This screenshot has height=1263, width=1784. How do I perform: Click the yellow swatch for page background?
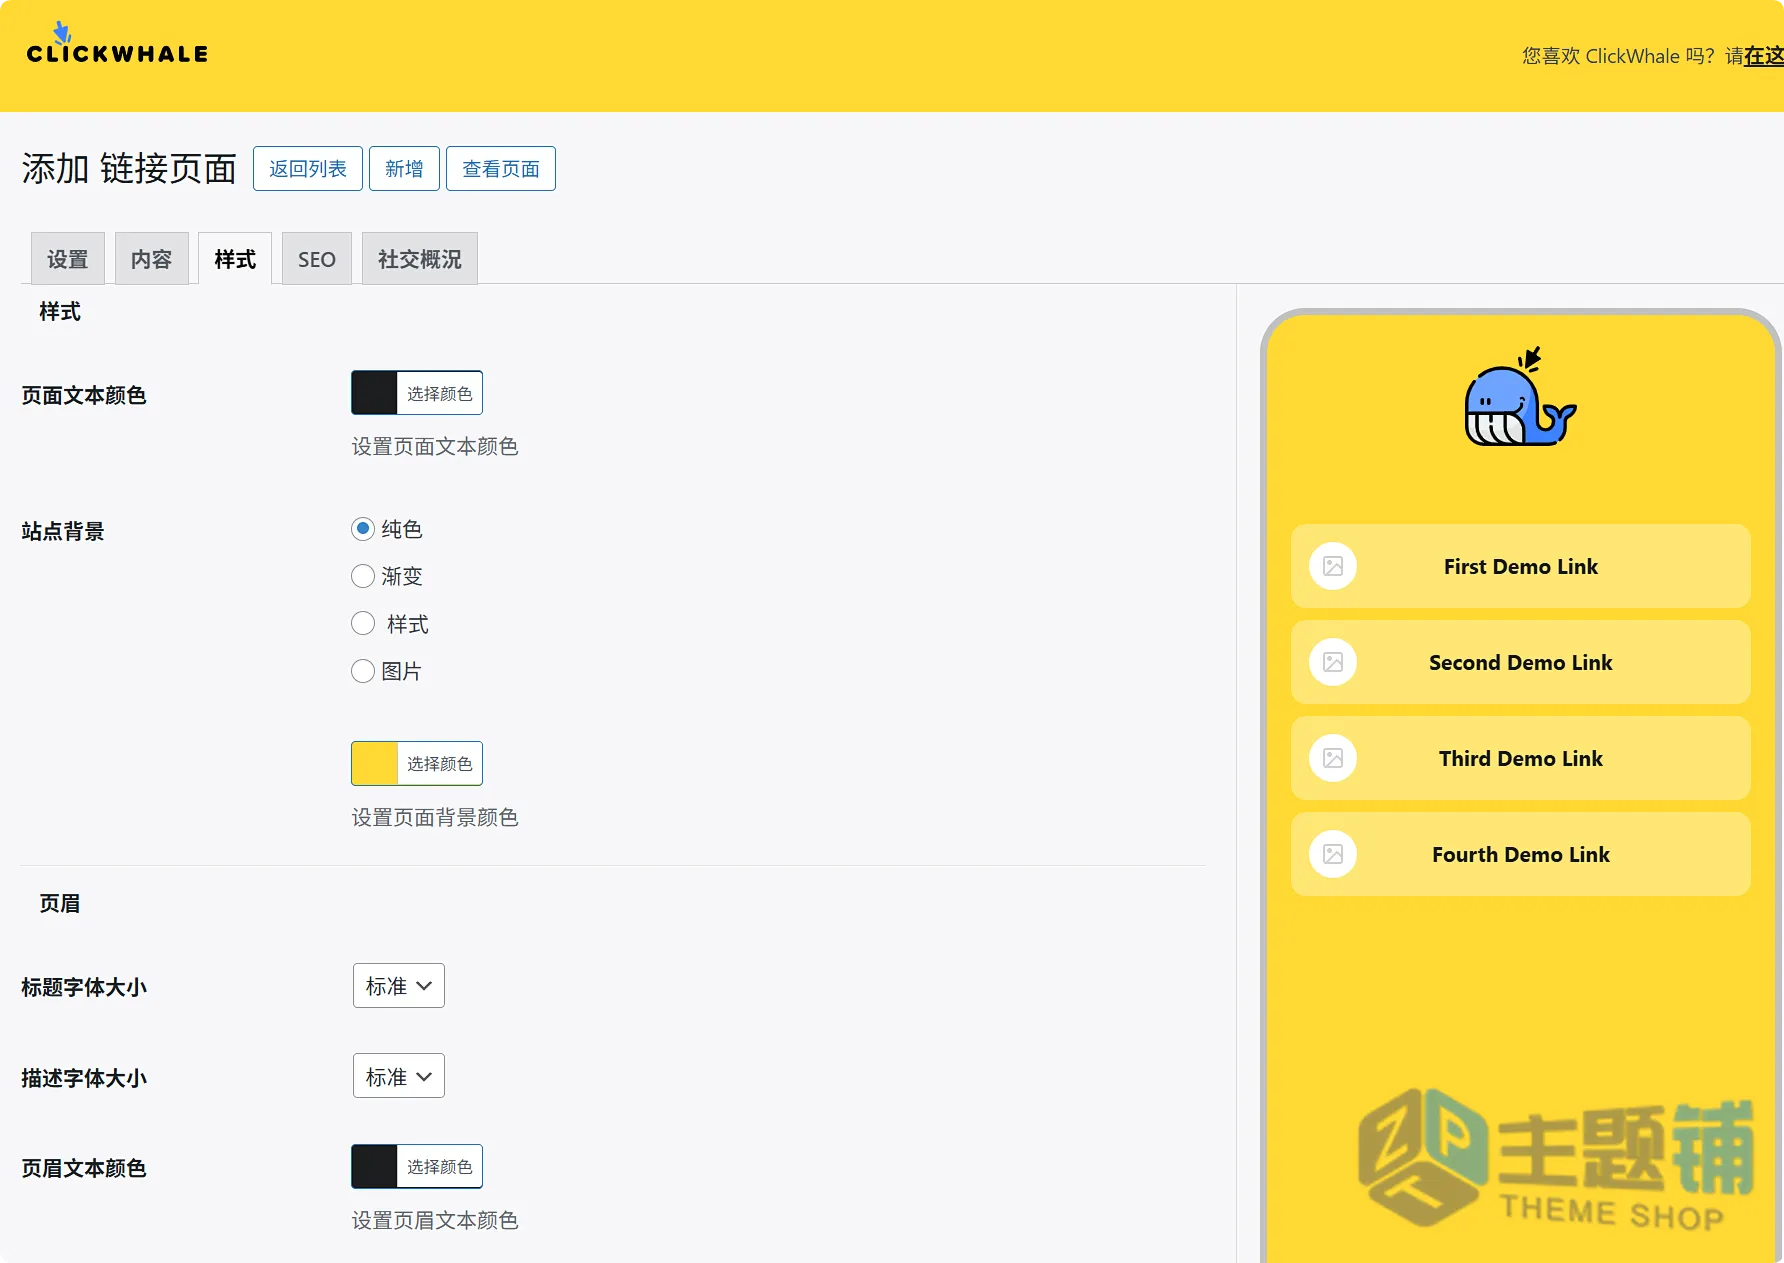click(x=374, y=763)
